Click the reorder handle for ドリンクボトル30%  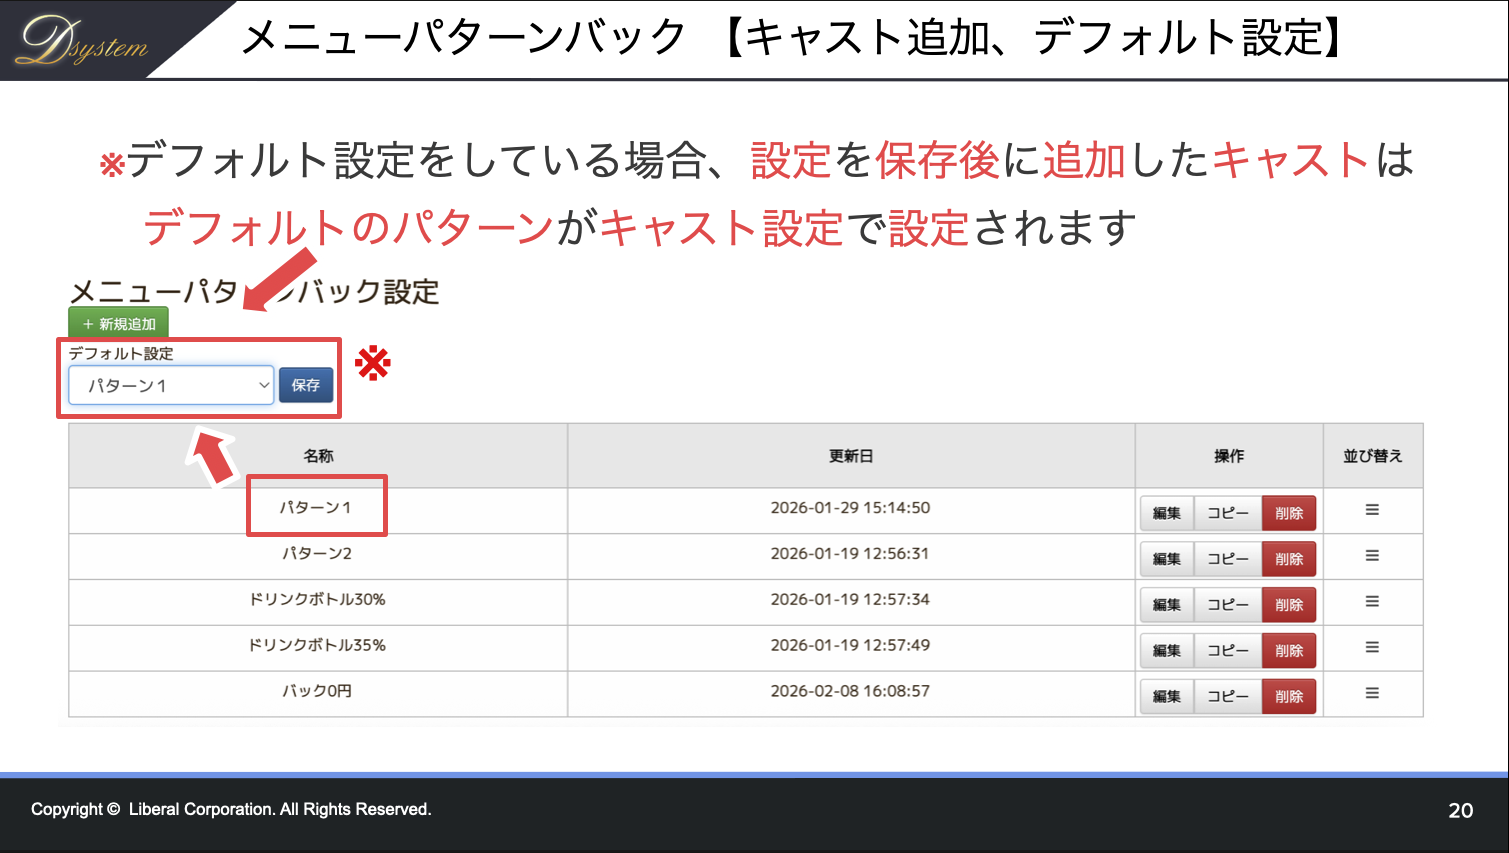pos(1372,602)
